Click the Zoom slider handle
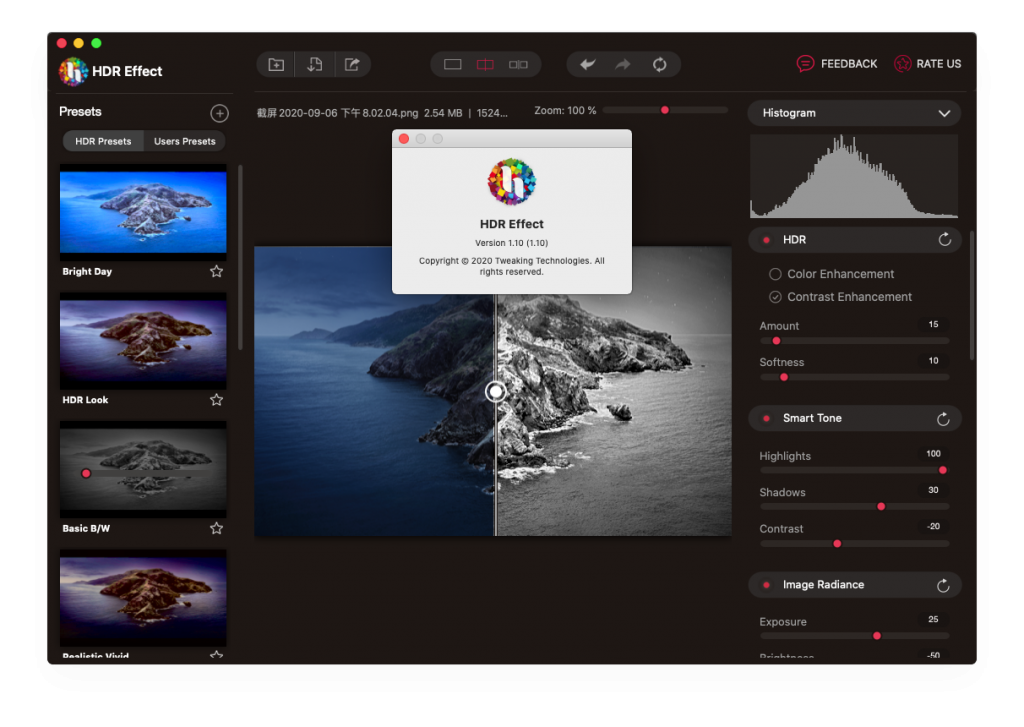This screenshot has height=727, width=1024. click(665, 110)
